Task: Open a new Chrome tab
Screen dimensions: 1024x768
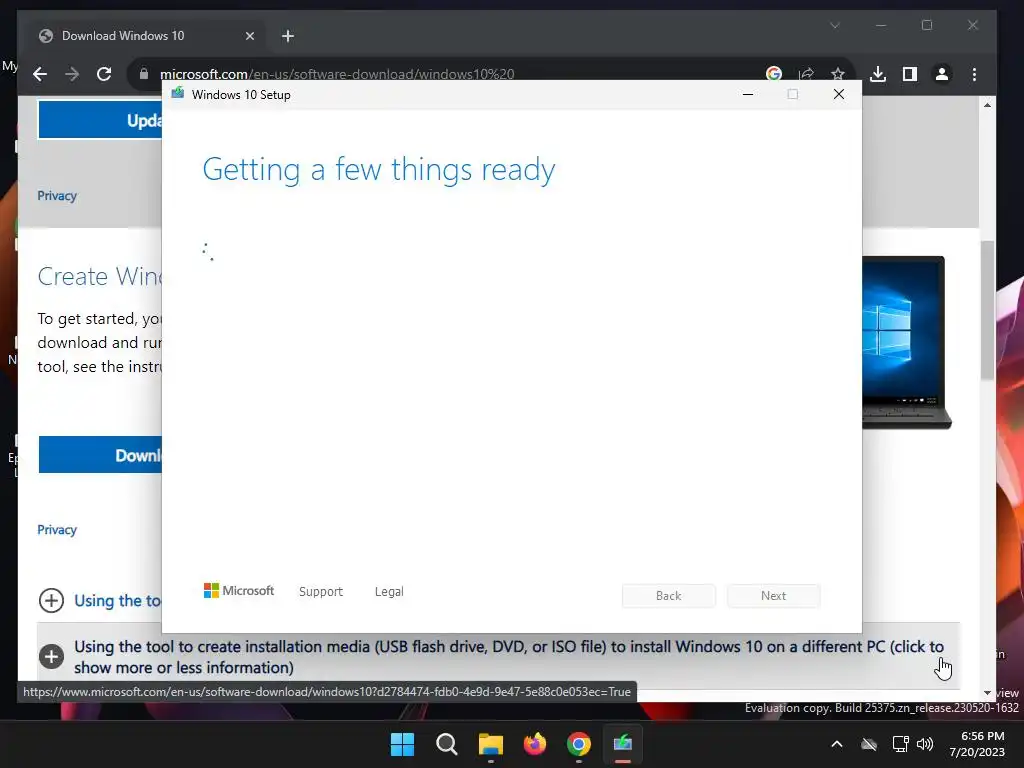Action: (288, 36)
